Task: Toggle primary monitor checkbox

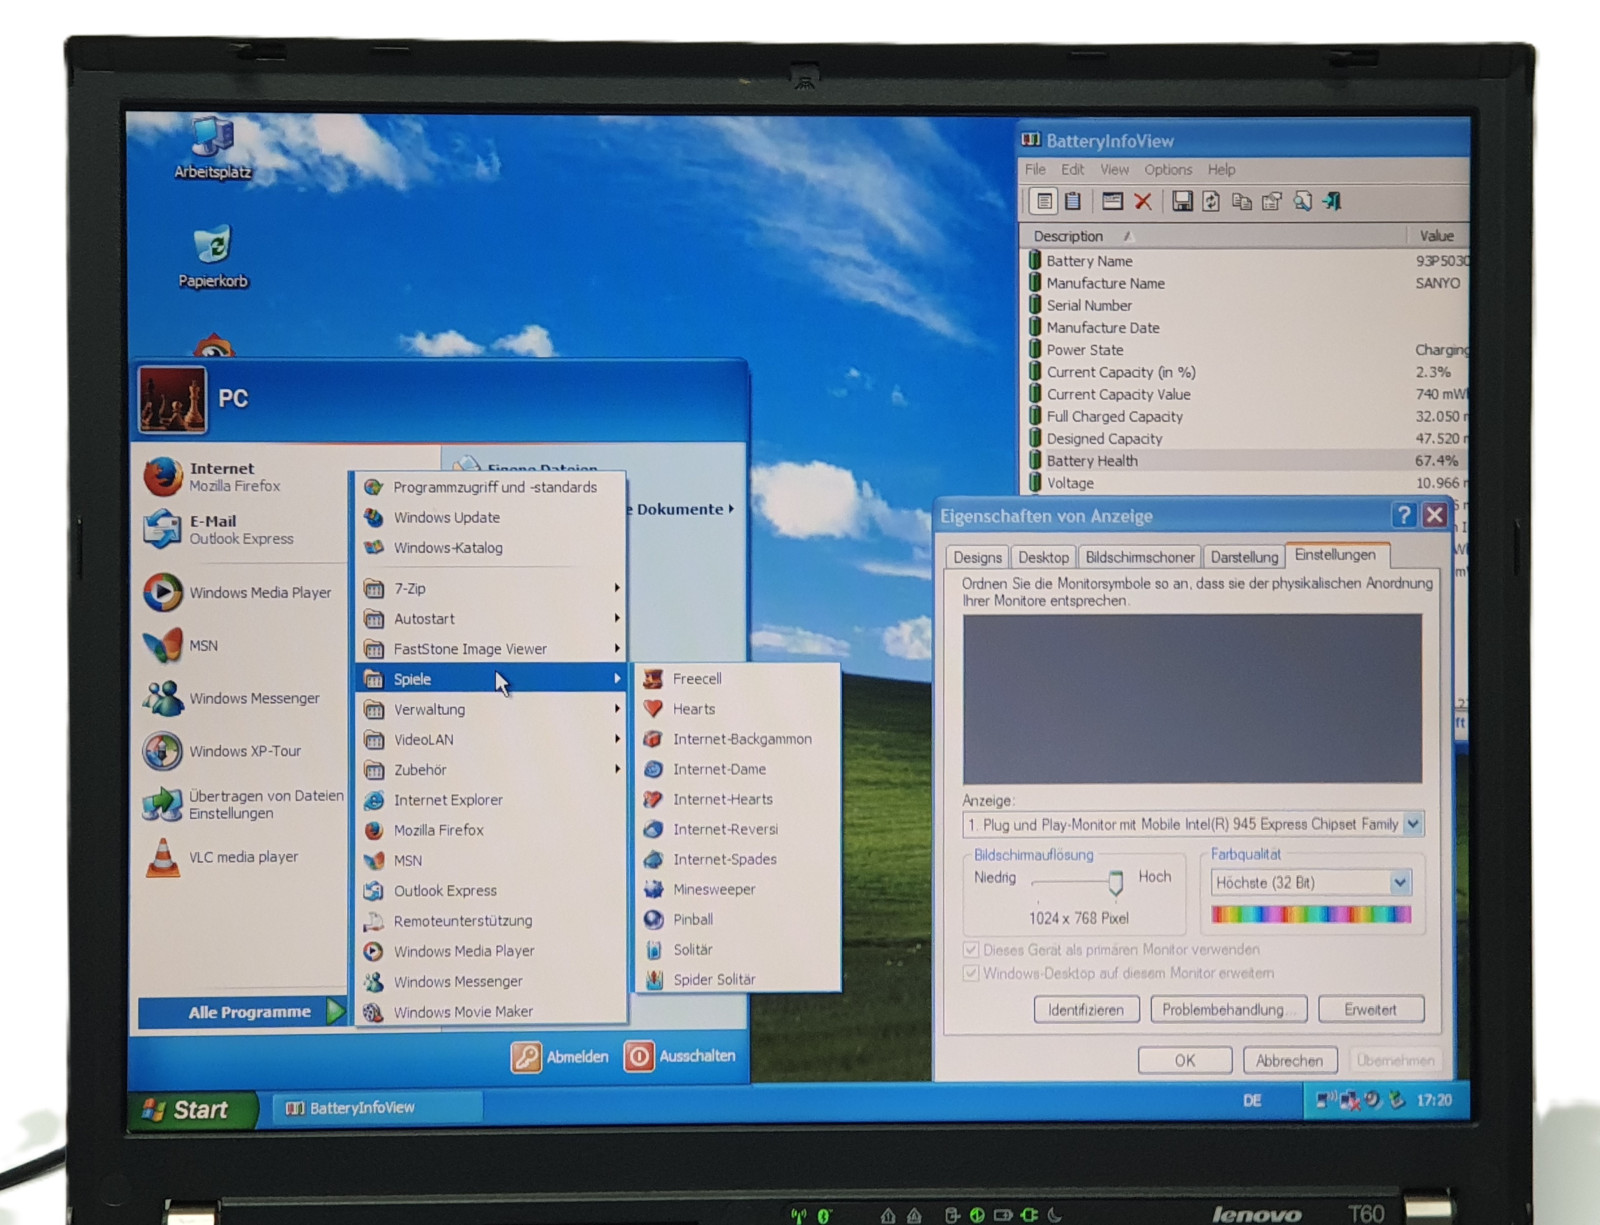Action: [x=970, y=950]
